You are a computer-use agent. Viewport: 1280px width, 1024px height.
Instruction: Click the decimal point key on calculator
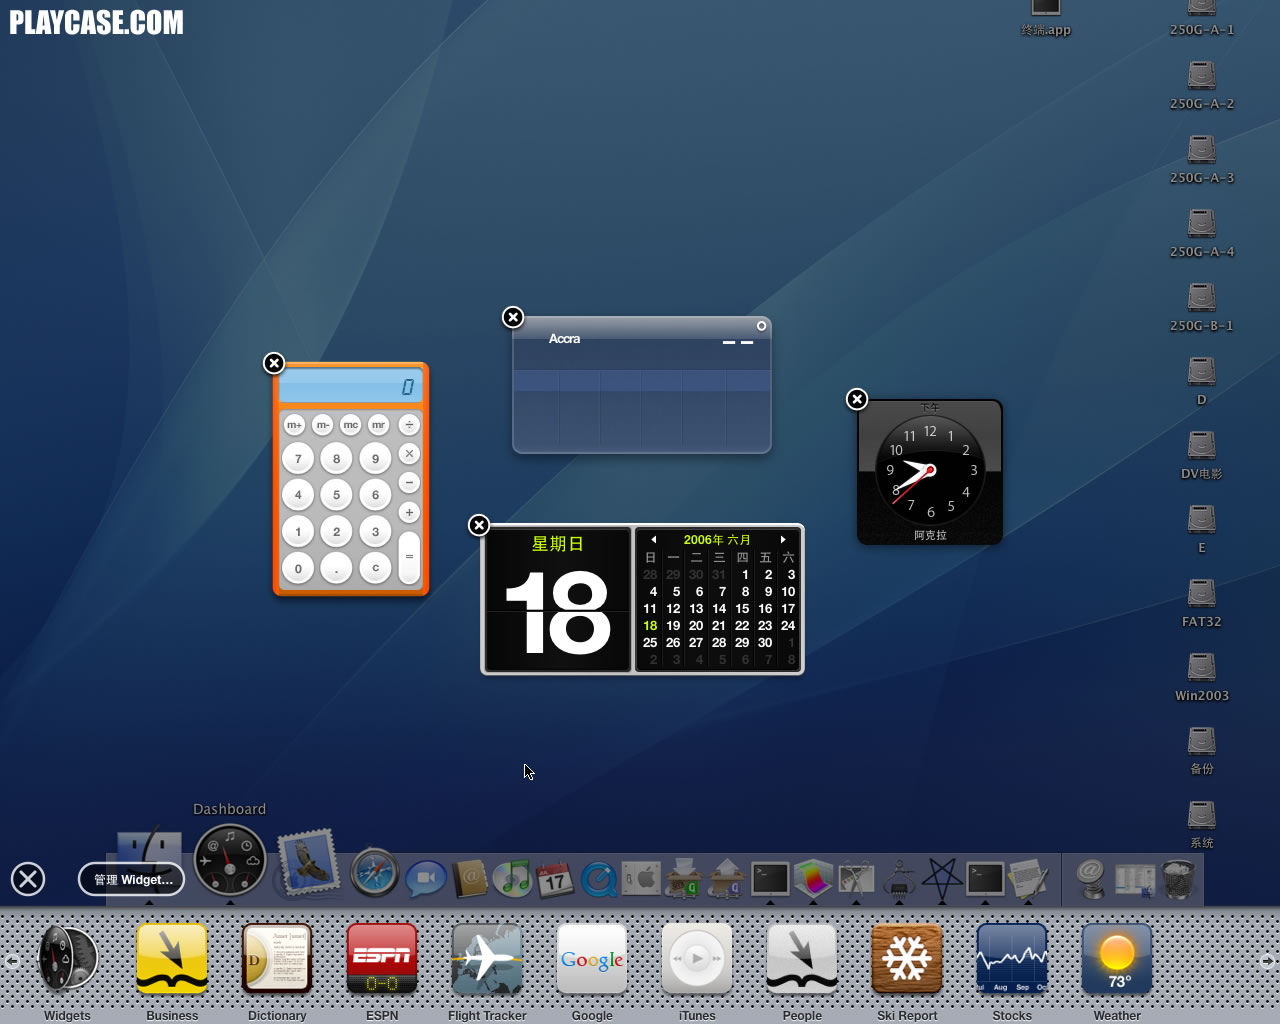coord(336,568)
